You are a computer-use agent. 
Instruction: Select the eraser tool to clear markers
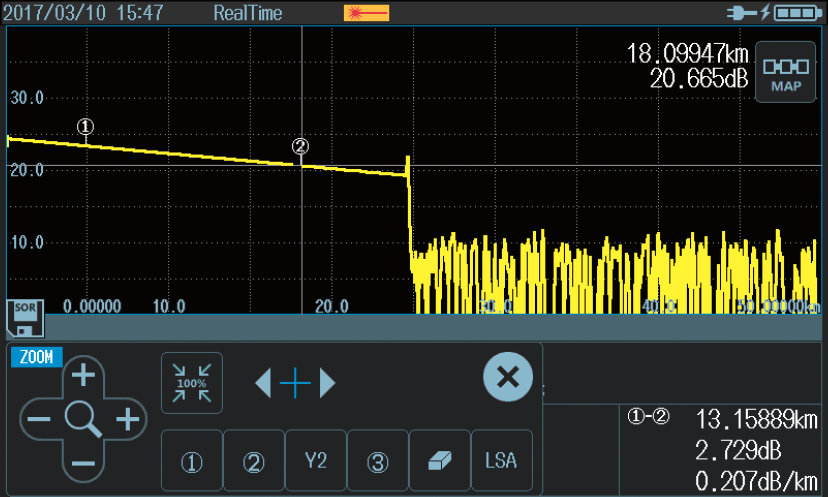[x=439, y=461]
